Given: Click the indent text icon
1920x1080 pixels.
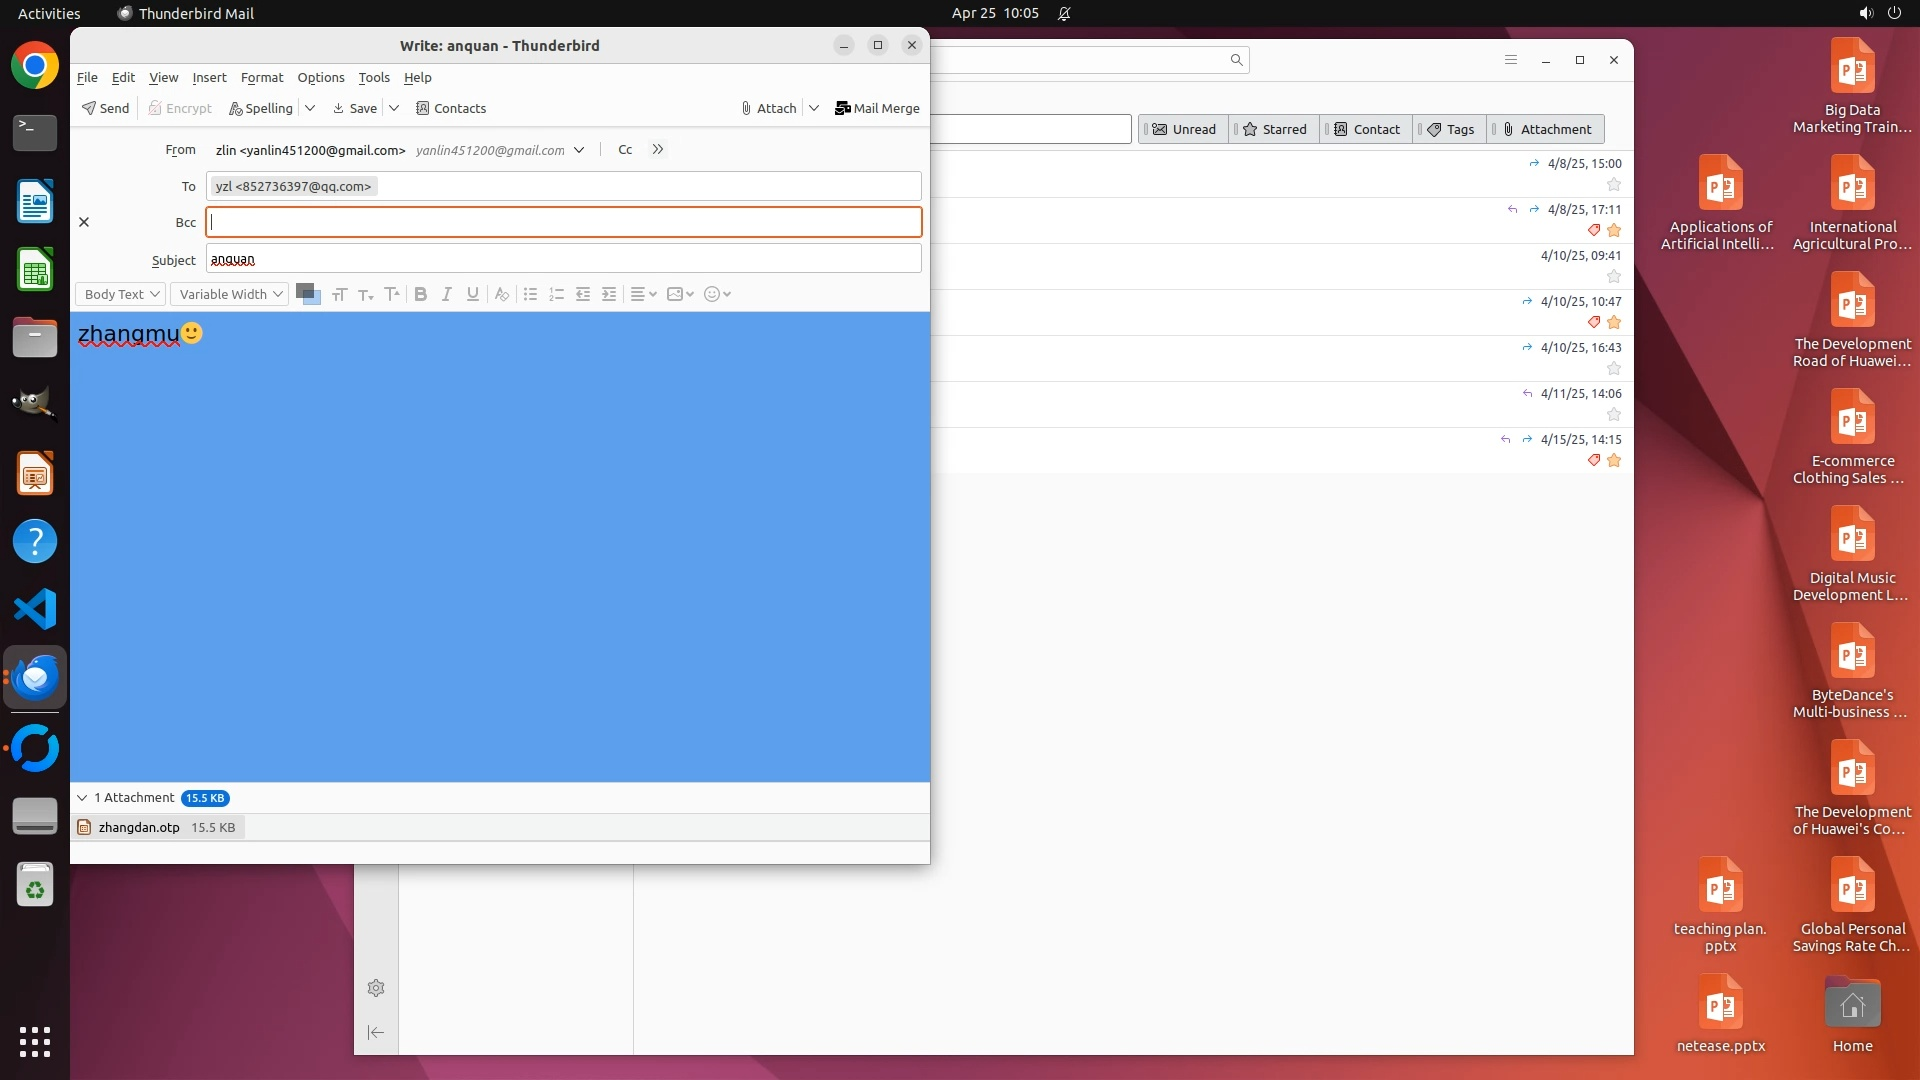Looking at the screenshot, I should (609, 294).
